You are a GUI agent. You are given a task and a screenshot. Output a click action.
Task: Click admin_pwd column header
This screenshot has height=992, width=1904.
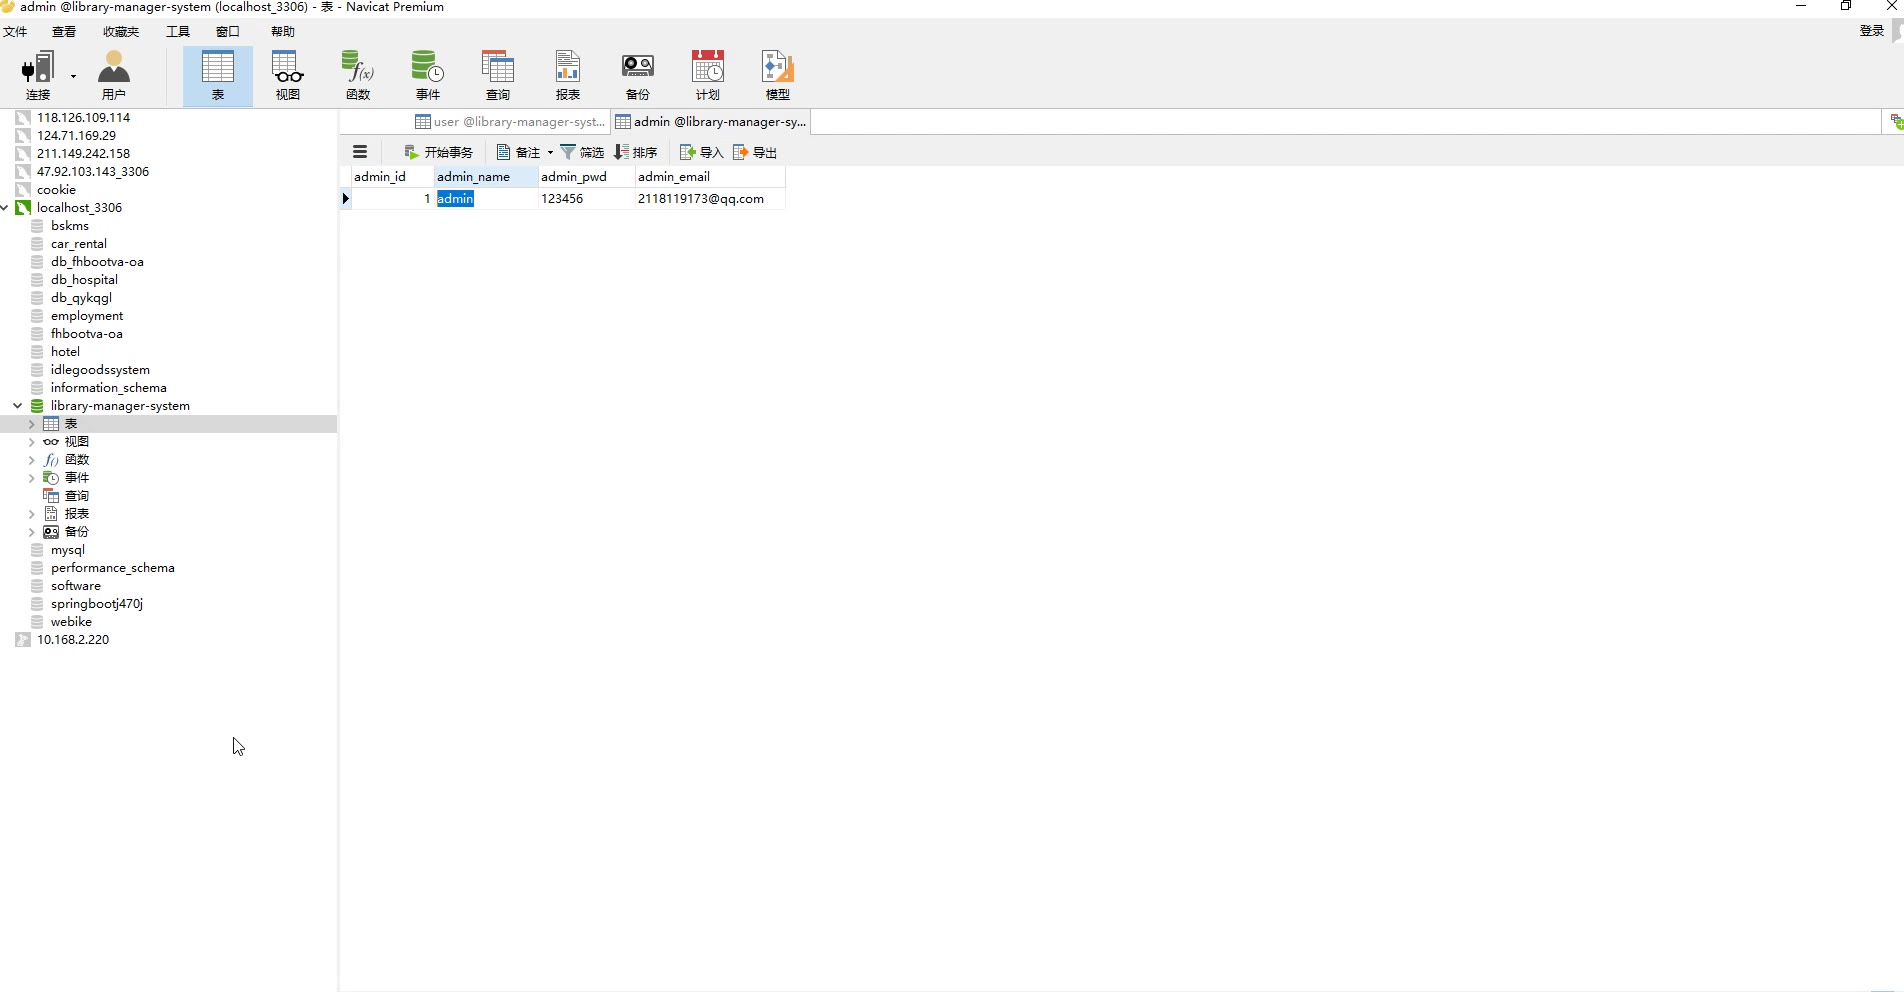click(586, 177)
